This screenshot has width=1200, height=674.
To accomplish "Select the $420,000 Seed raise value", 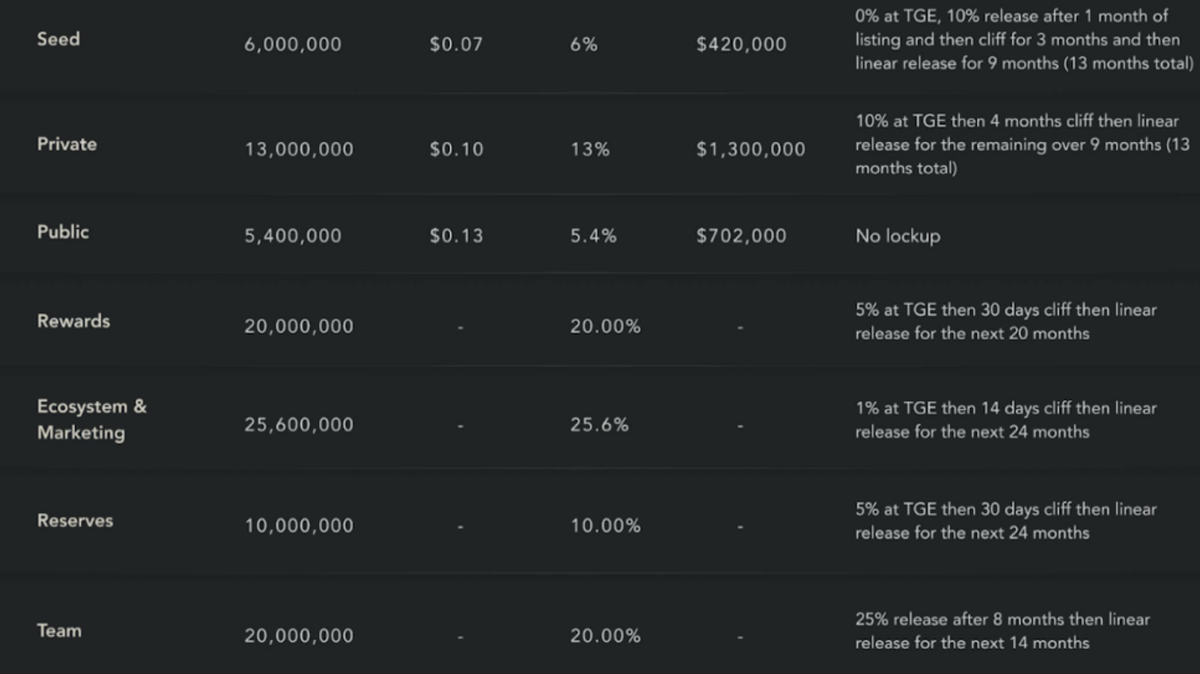I will point(741,45).
